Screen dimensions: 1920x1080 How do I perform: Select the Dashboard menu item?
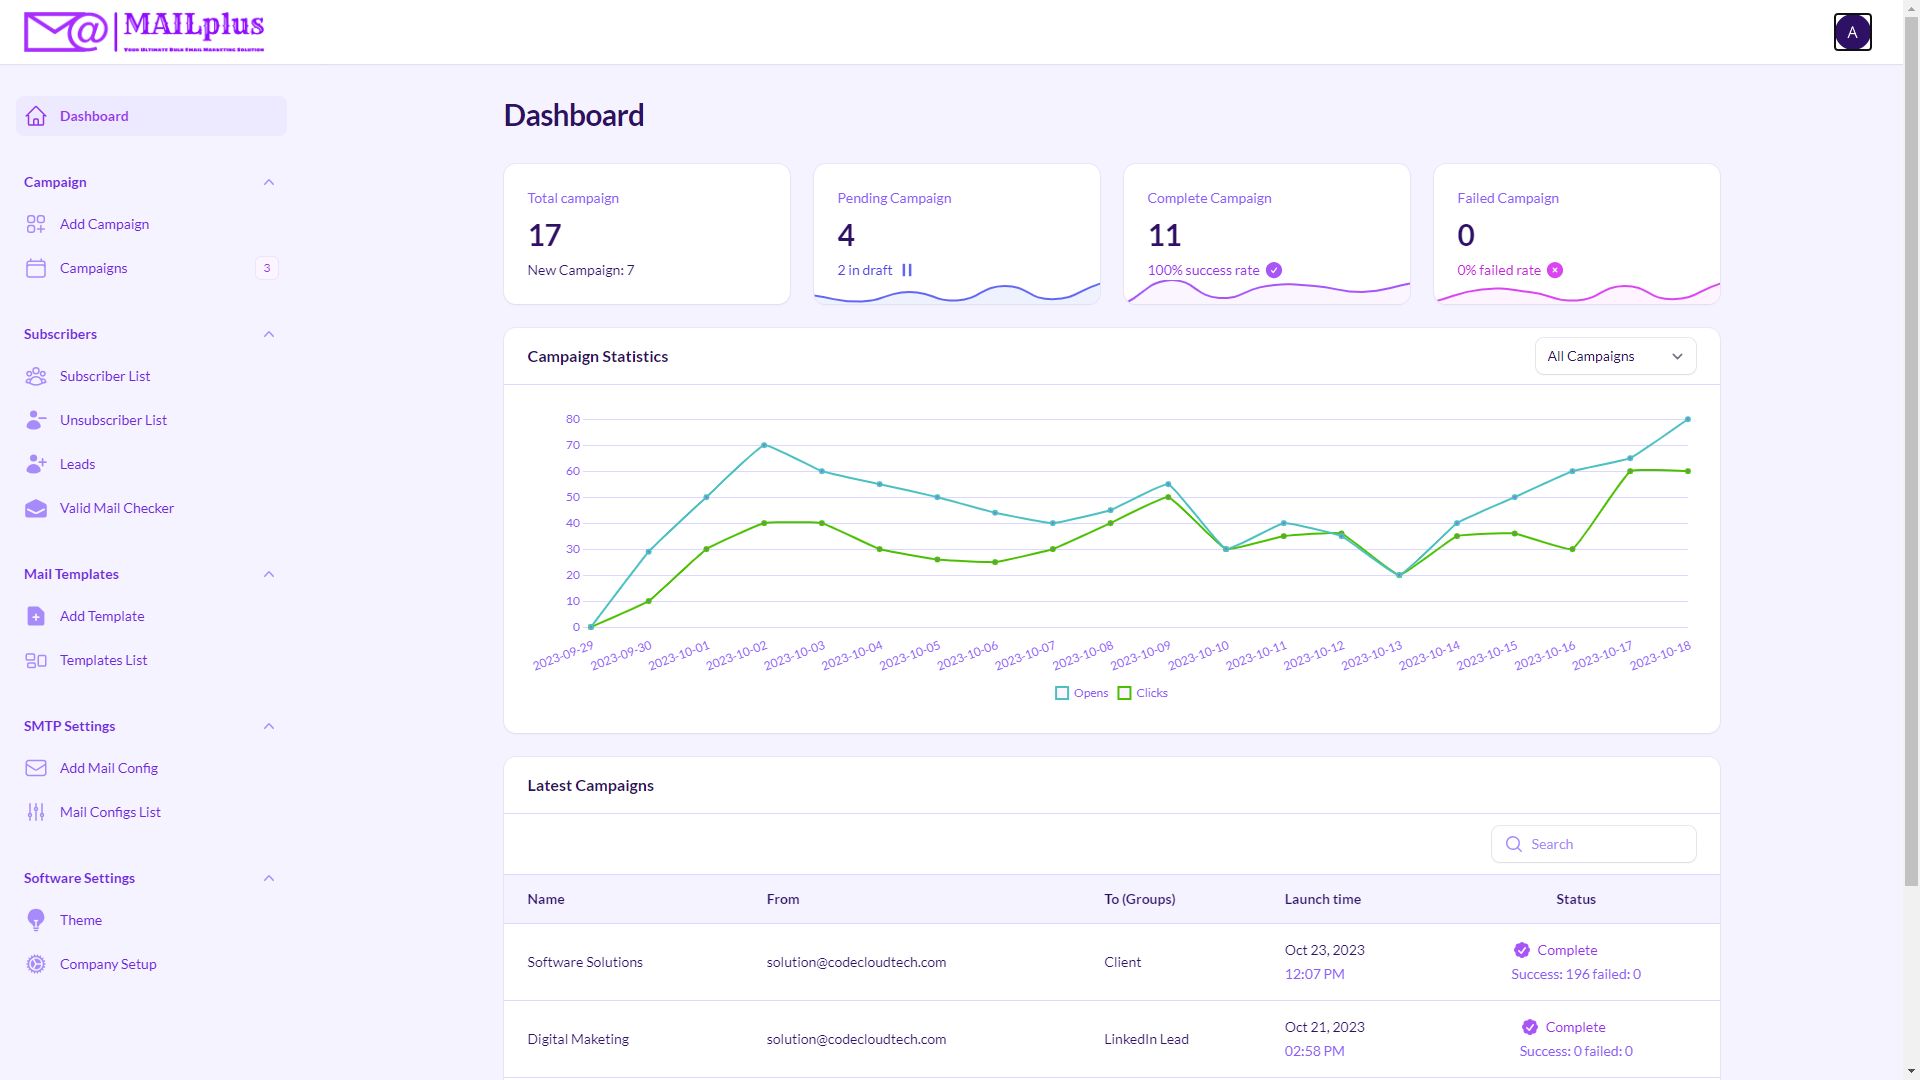point(94,116)
